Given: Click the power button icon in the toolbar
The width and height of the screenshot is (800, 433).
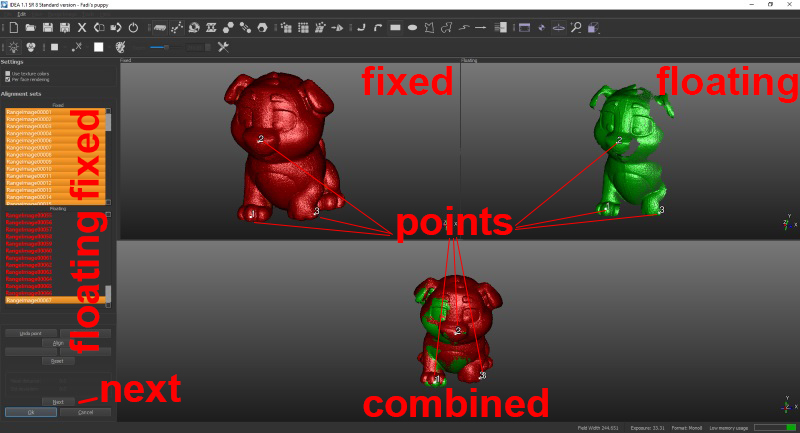Looking at the screenshot, I should pyautogui.click(x=133, y=28).
